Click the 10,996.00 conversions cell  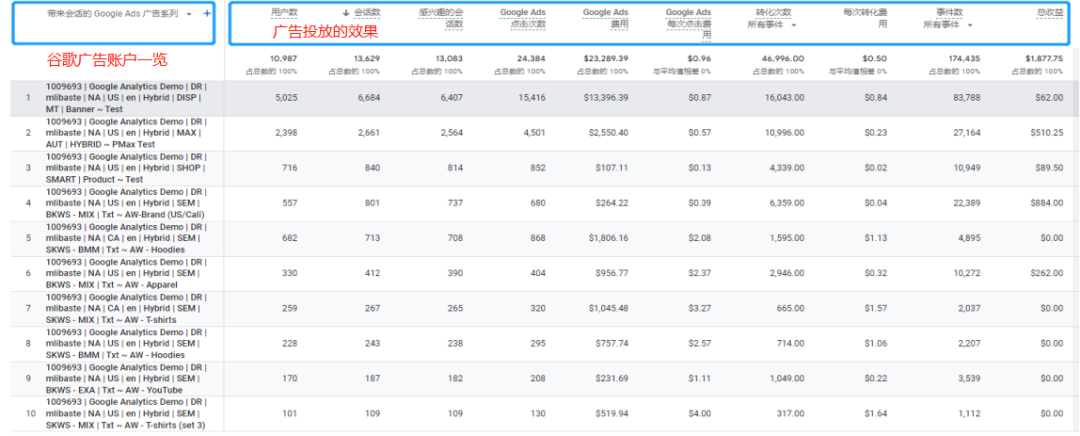point(784,133)
